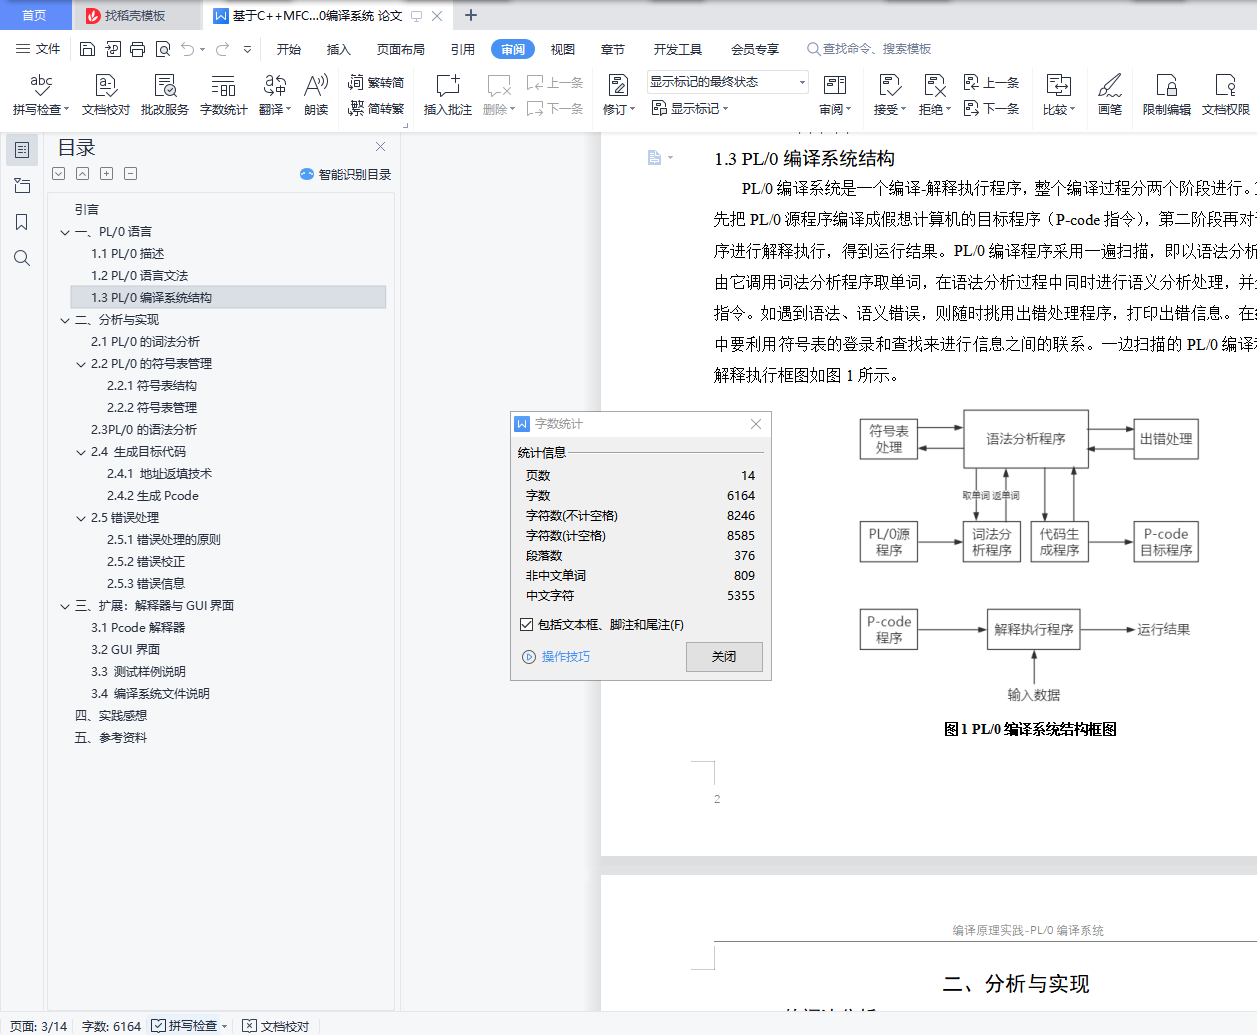Open the search icon in left sidebar
The height and width of the screenshot is (1035, 1257).
pyautogui.click(x=22, y=258)
